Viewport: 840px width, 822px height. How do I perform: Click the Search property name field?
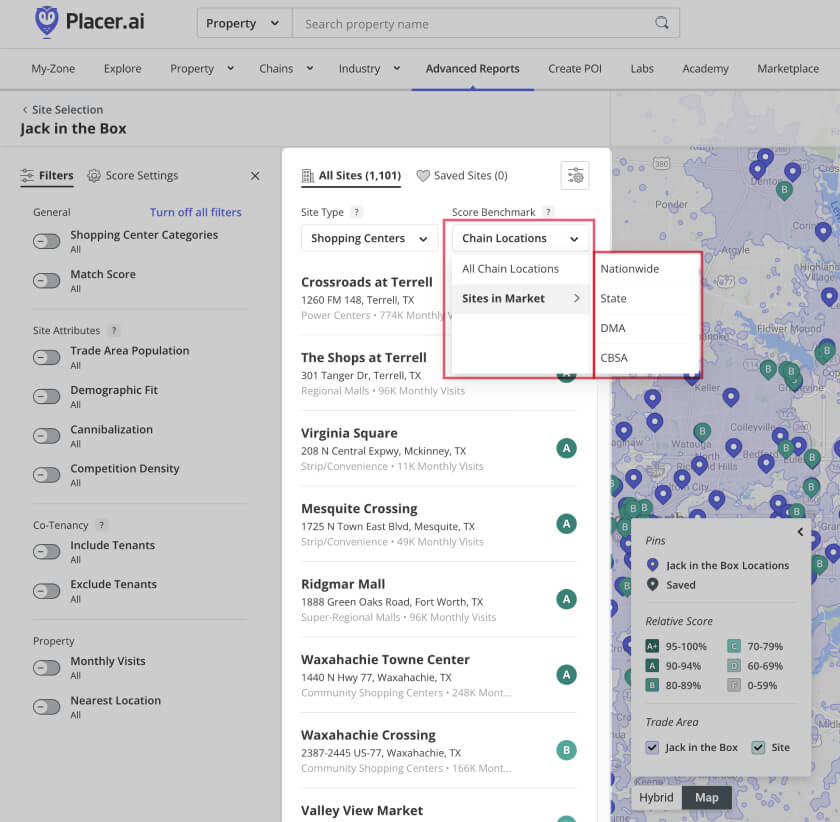(x=486, y=23)
